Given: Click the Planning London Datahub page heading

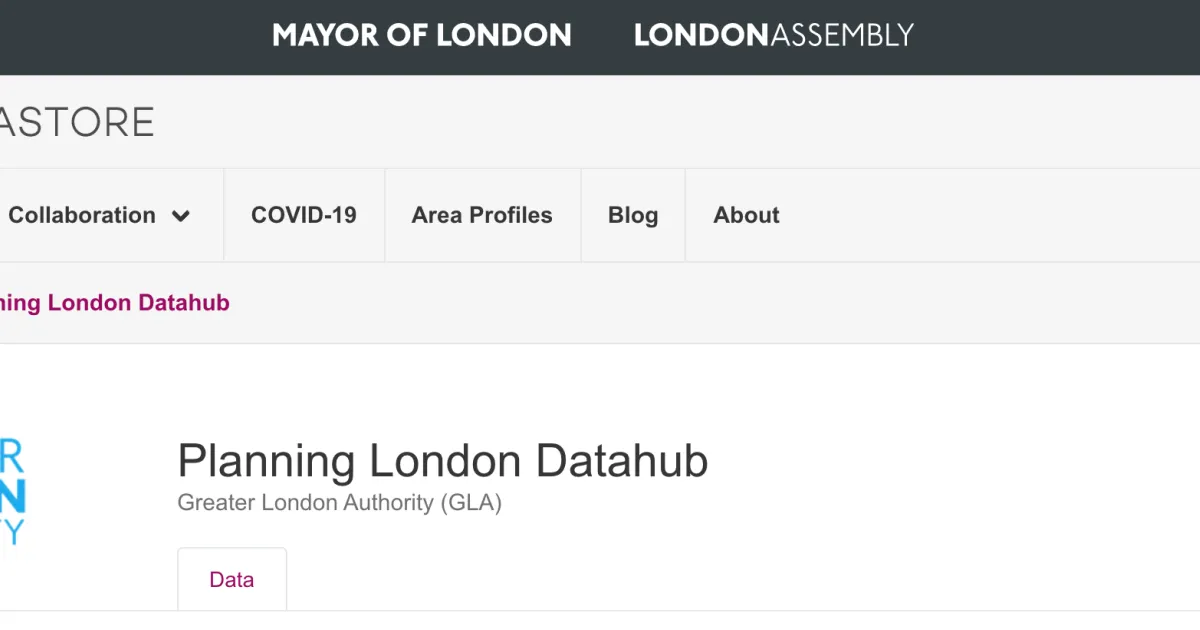Looking at the screenshot, I should tap(442, 461).
